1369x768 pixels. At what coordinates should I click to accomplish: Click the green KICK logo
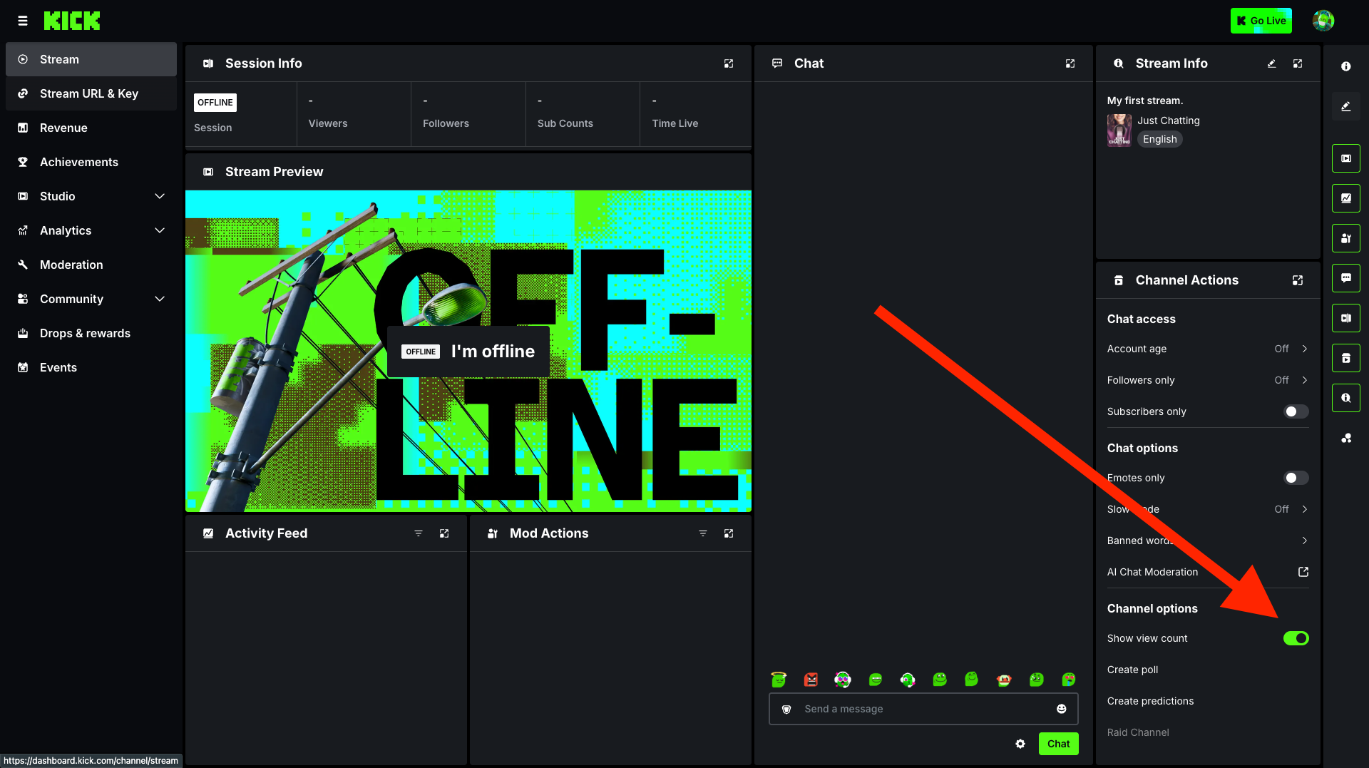(x=72, y=20)
